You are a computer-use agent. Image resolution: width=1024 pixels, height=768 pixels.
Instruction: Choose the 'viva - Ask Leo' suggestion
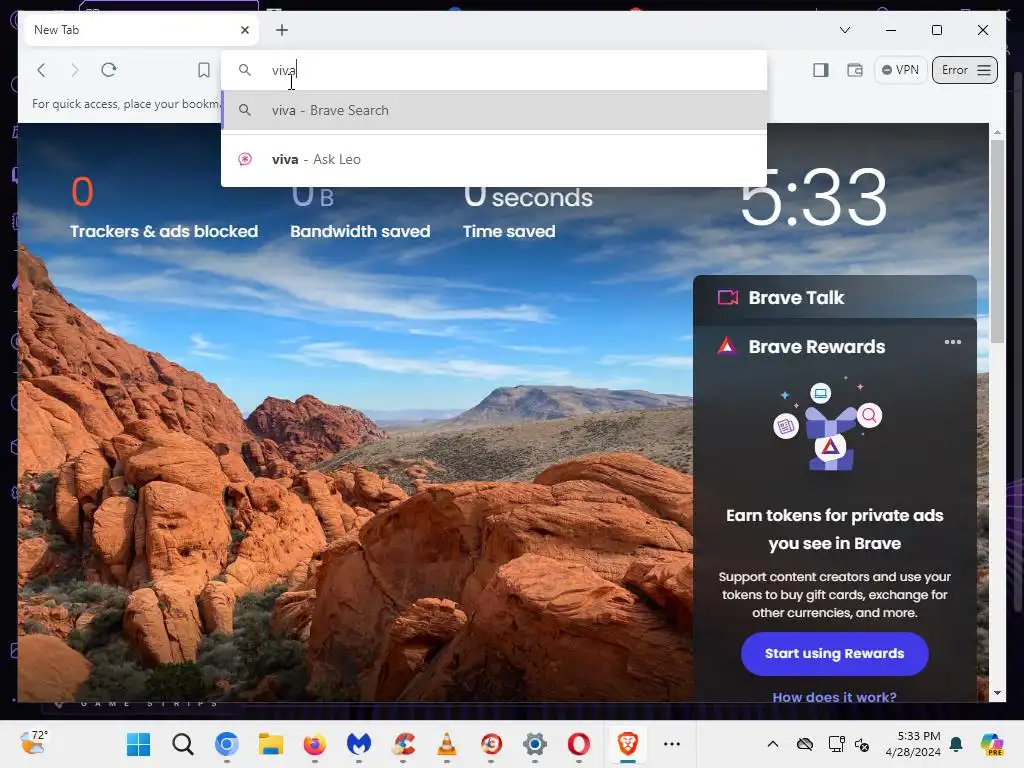coord(494,159)
